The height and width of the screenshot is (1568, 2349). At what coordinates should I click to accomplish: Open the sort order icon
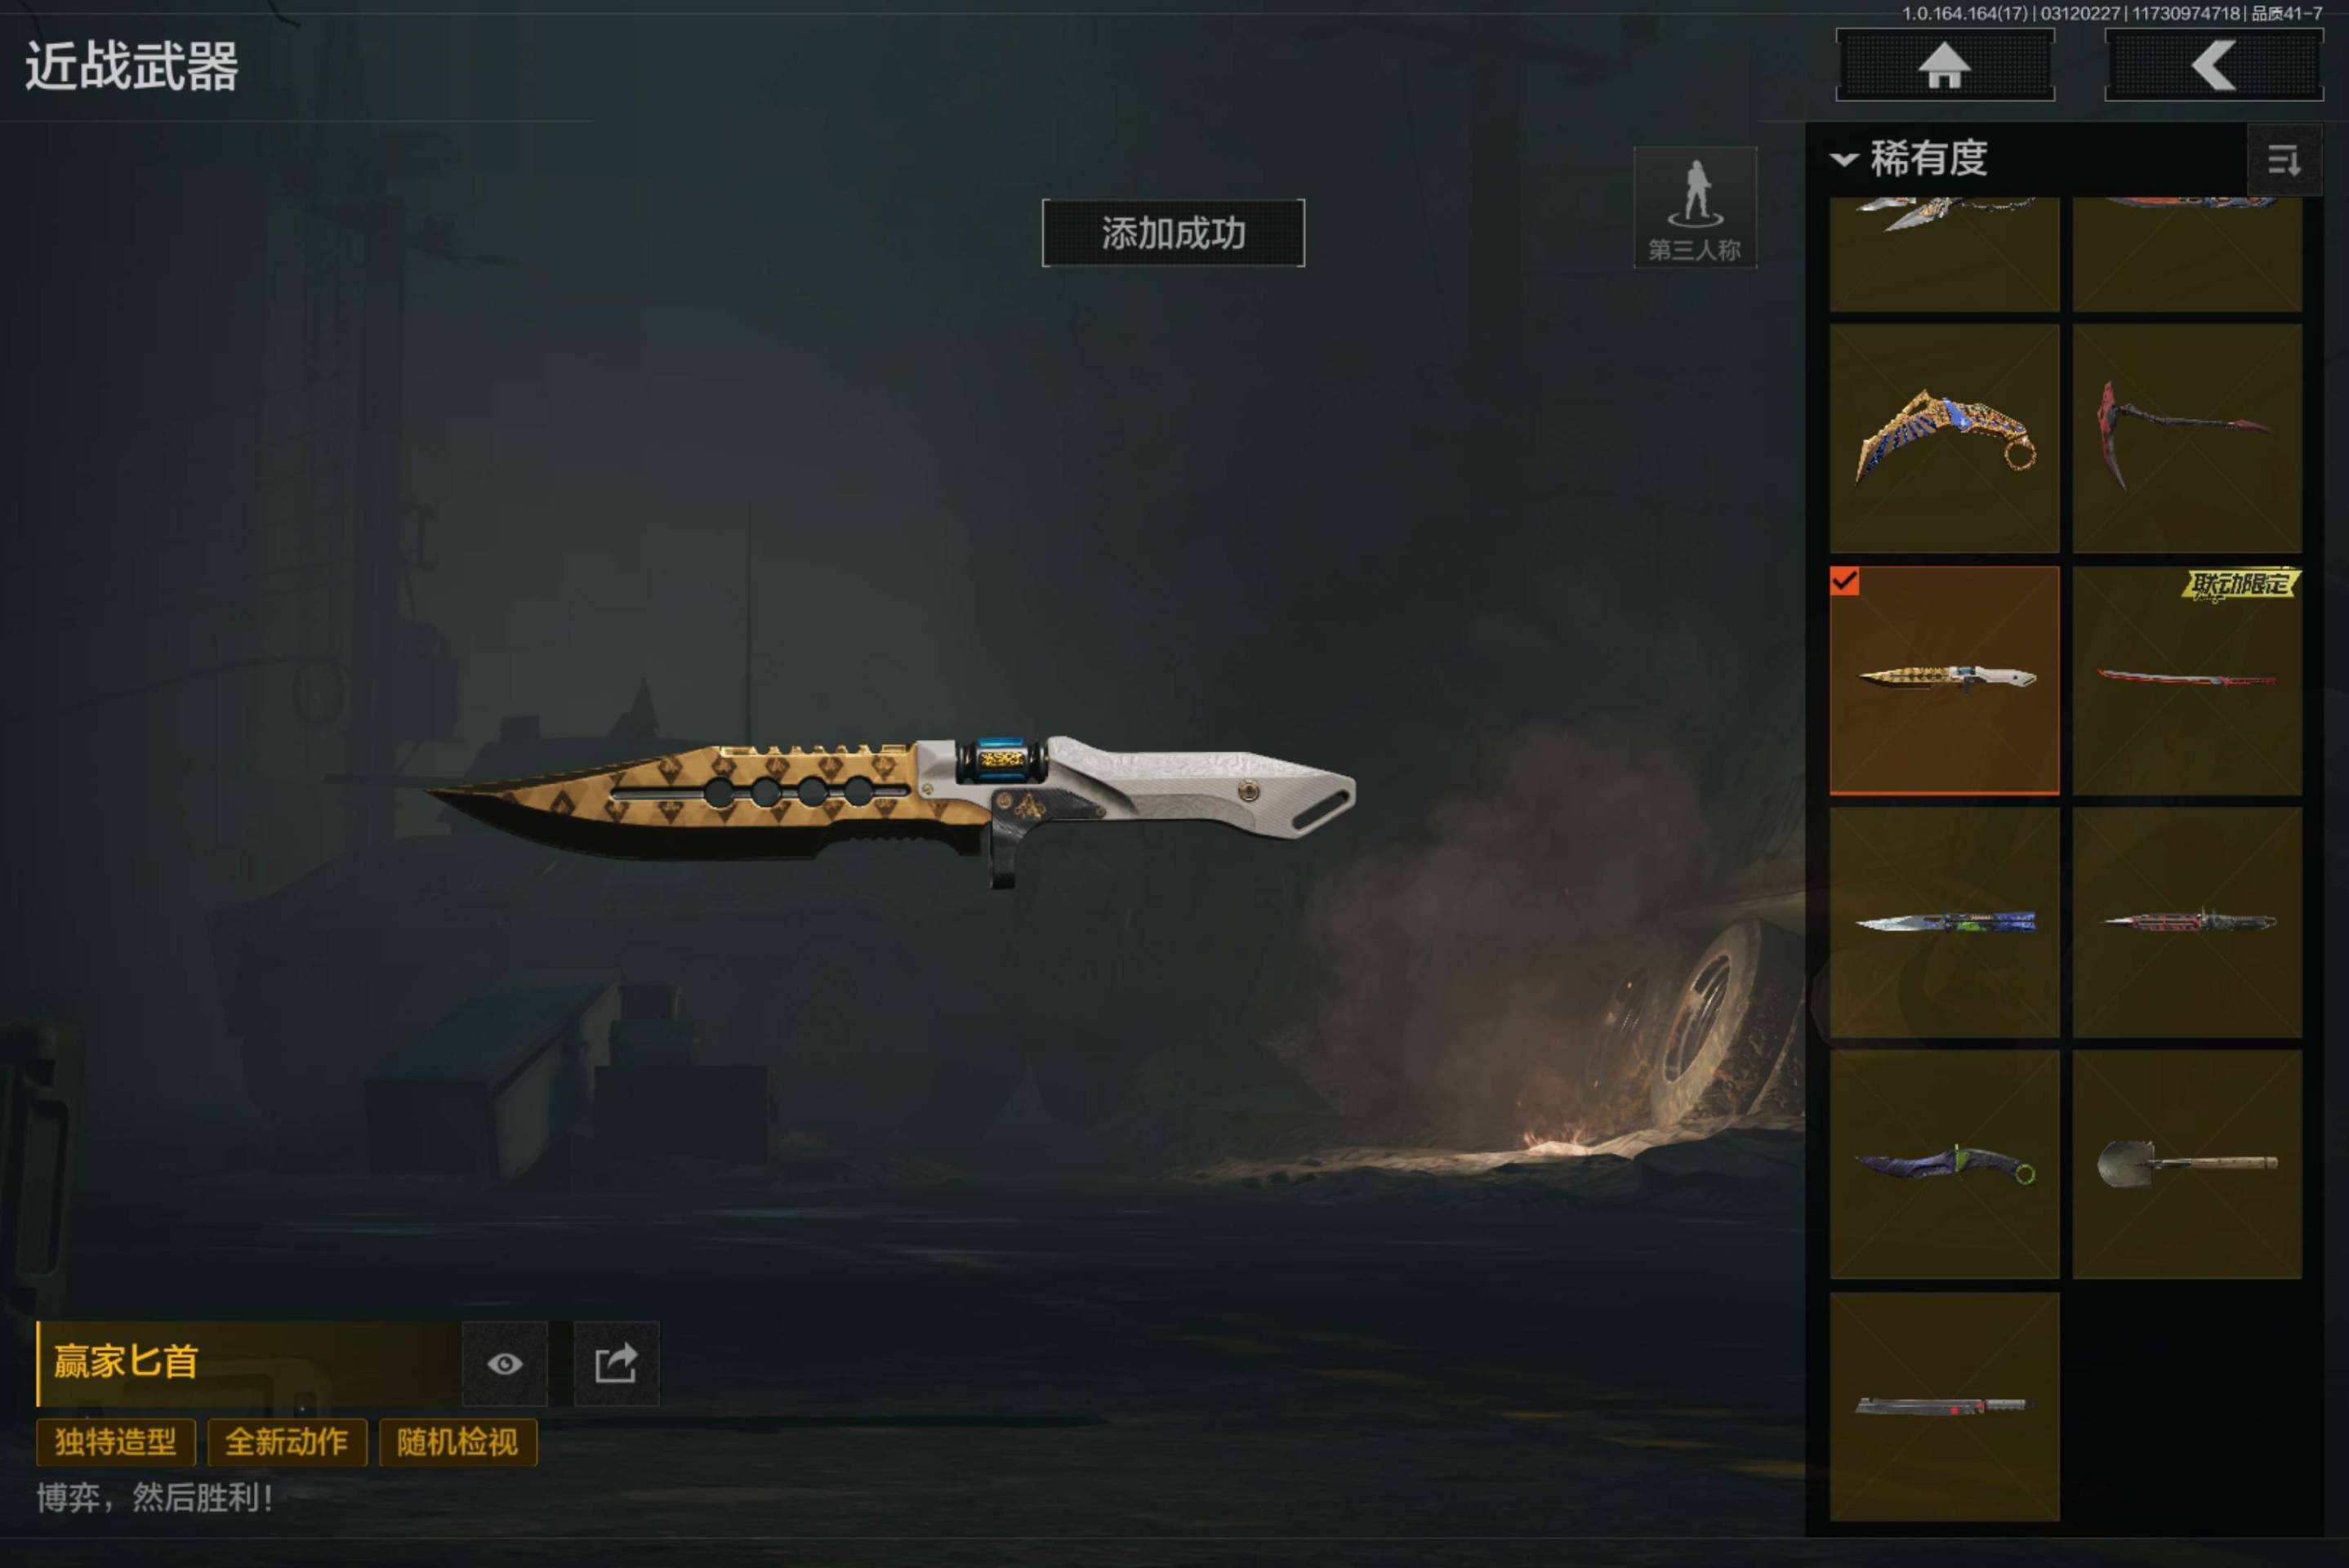(x=2284, y=159)
